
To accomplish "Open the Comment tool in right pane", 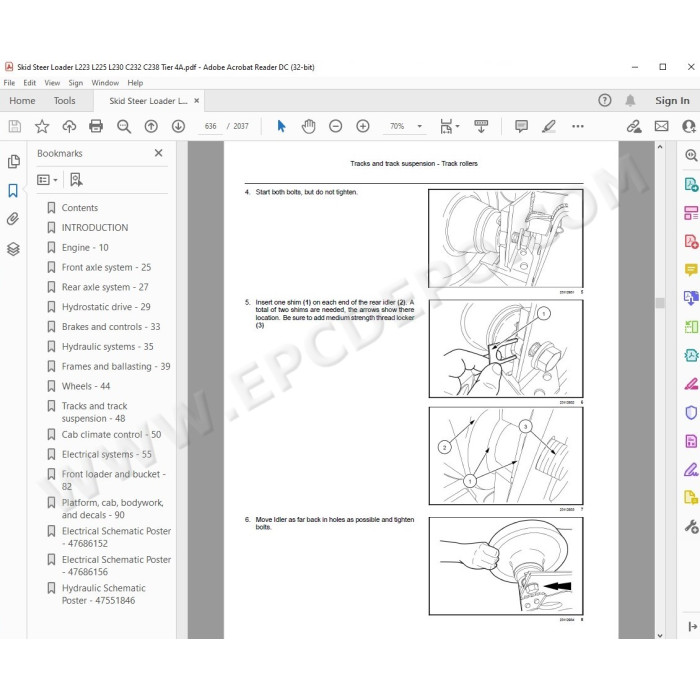I will pyautogui.click(x=691, y=270).
